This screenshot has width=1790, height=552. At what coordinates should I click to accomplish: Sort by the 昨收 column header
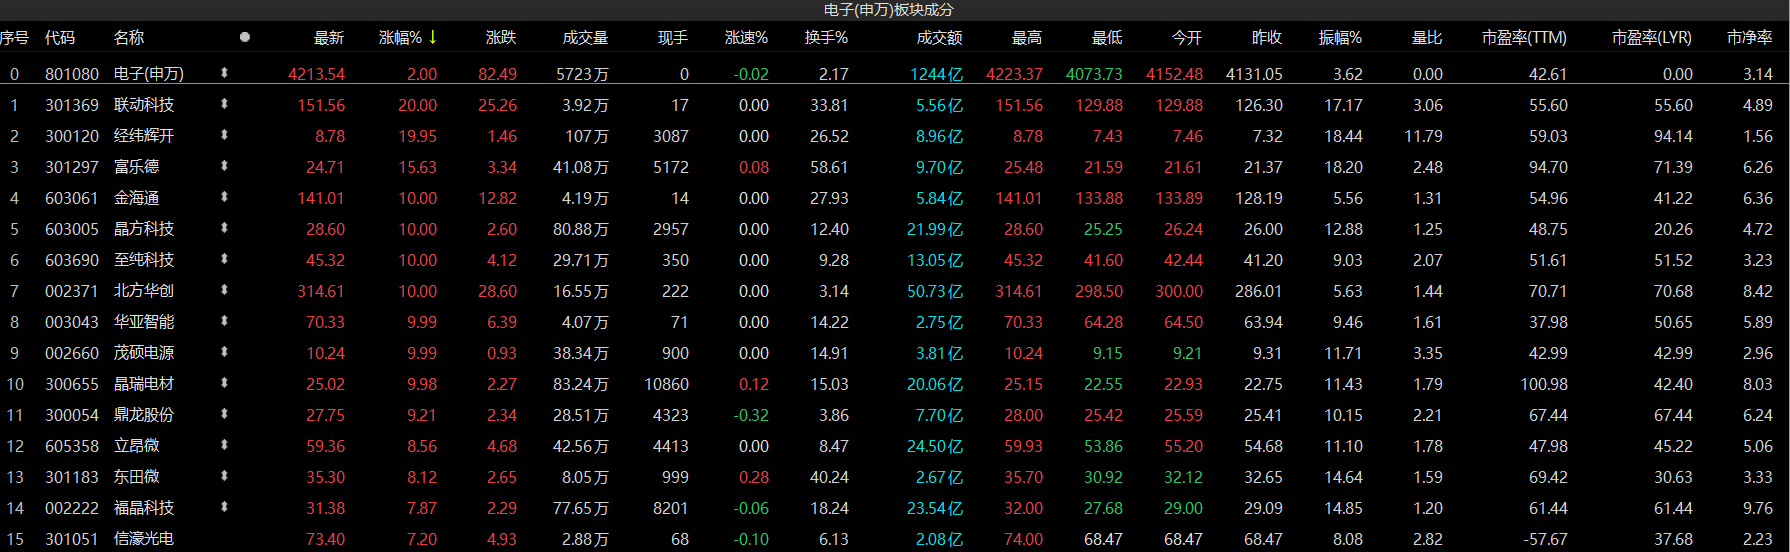click(x=1267, y=37)
